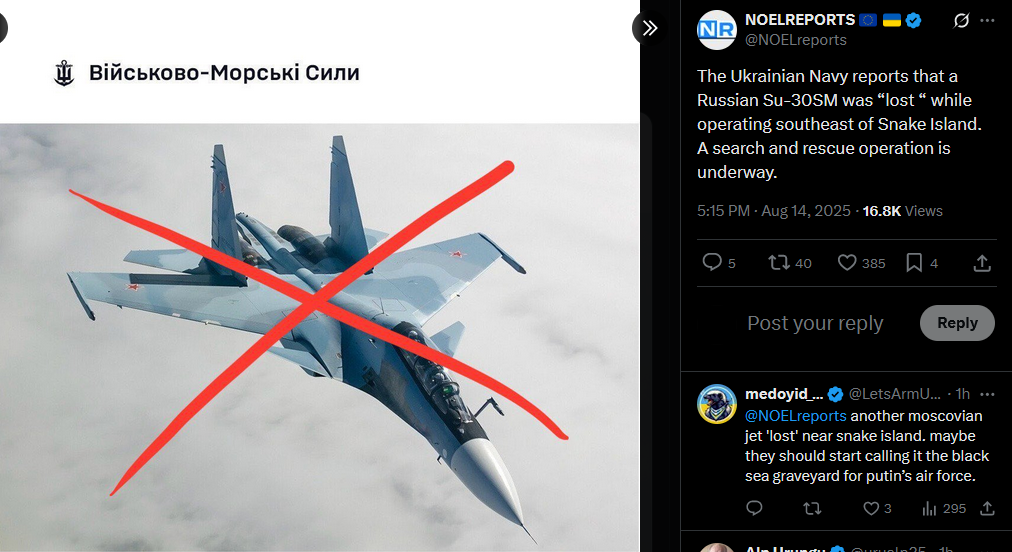Open medoyid's profile avatar
This screenshot has height=552, width=1012.
point(716,404)
